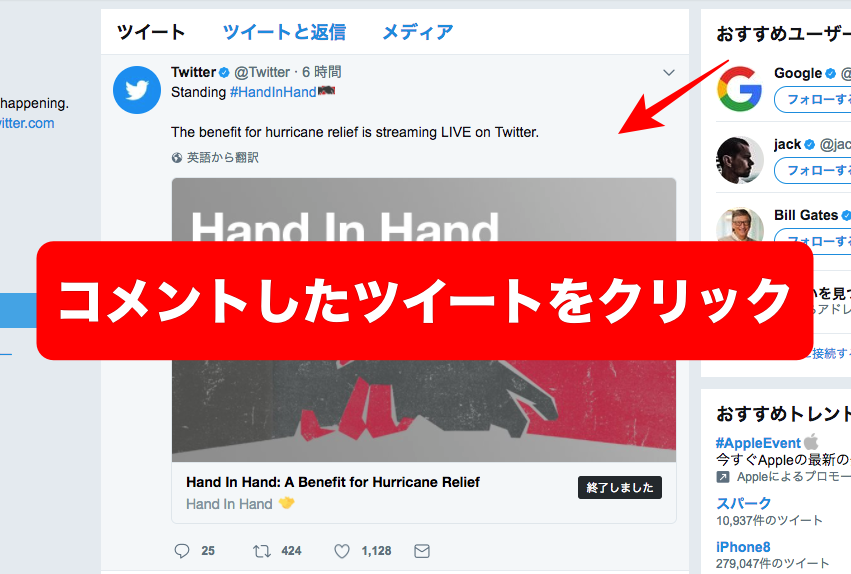
Task: Send tweet via direct message envelope icon
Action: tap(422, 551)
